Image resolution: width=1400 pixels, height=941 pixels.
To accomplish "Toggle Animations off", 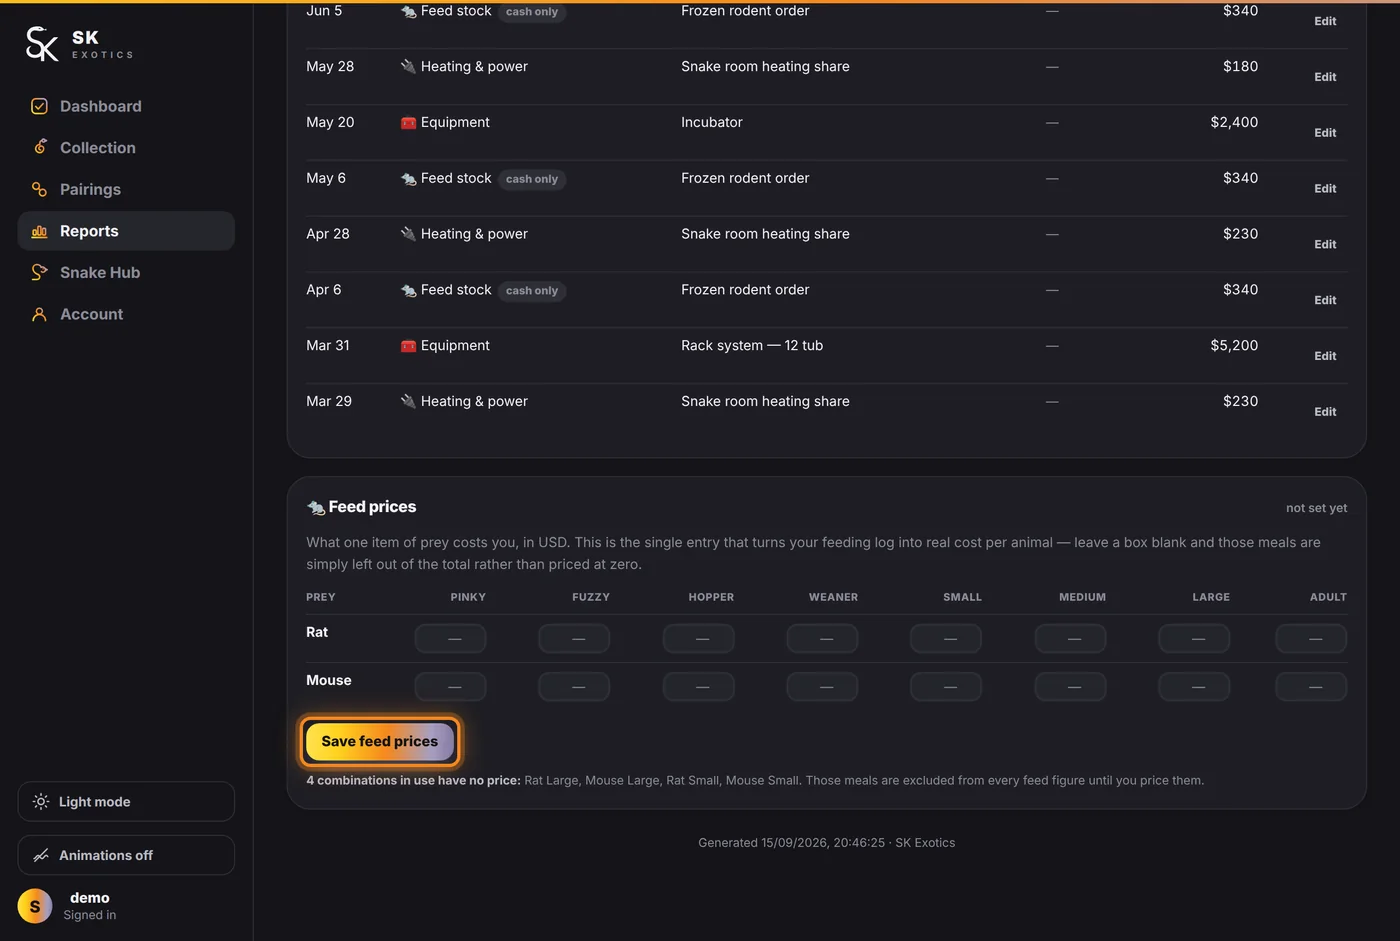I will coord(126,855).
